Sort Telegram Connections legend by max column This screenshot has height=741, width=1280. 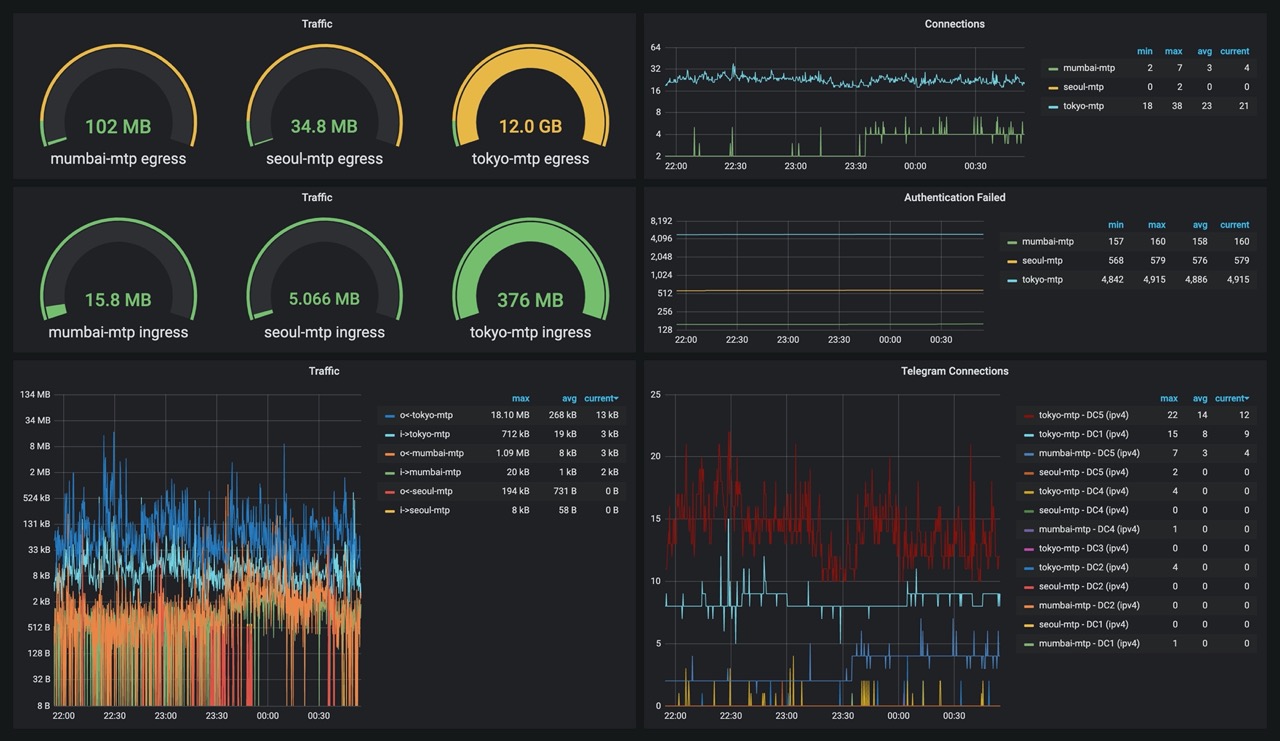tap(1169, 398)
